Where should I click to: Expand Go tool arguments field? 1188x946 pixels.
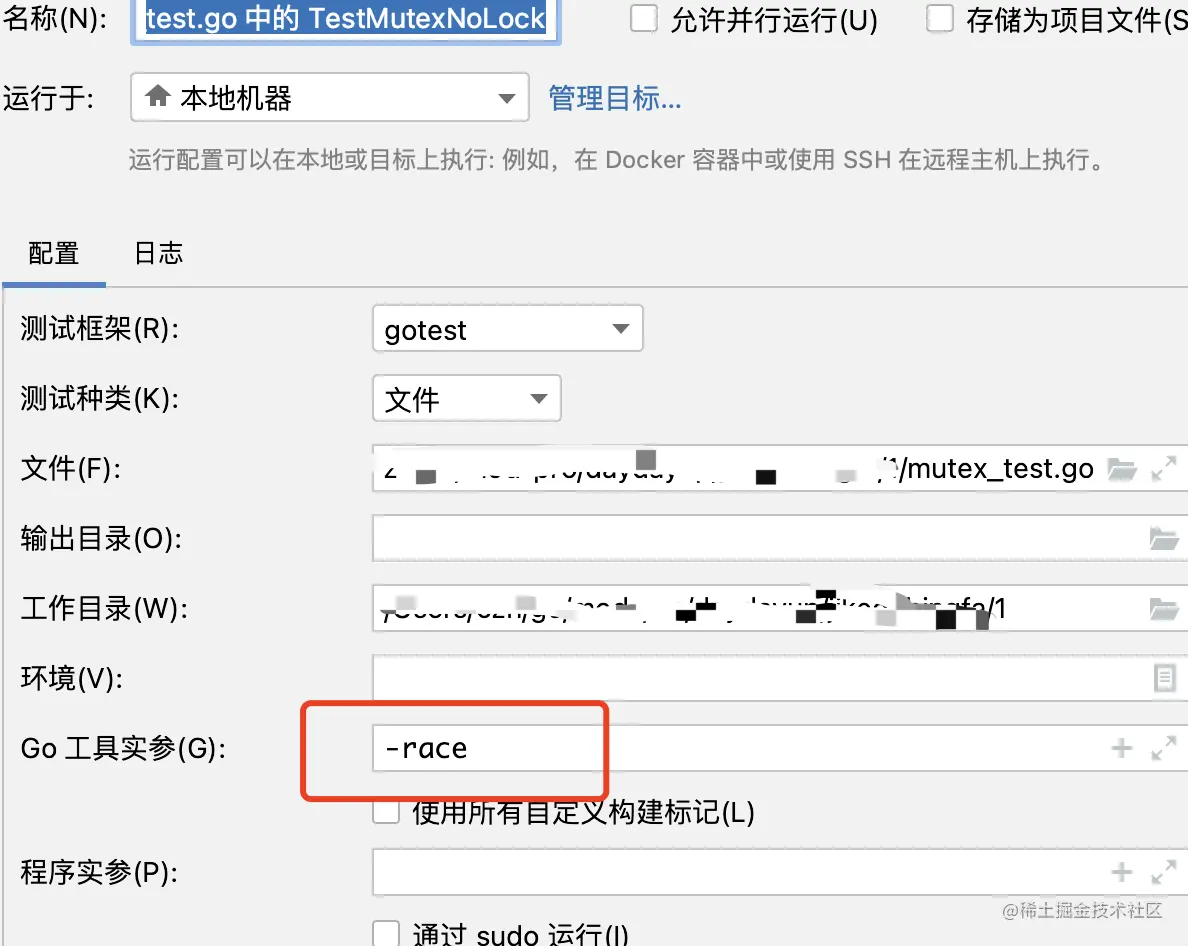[1164, 748]
